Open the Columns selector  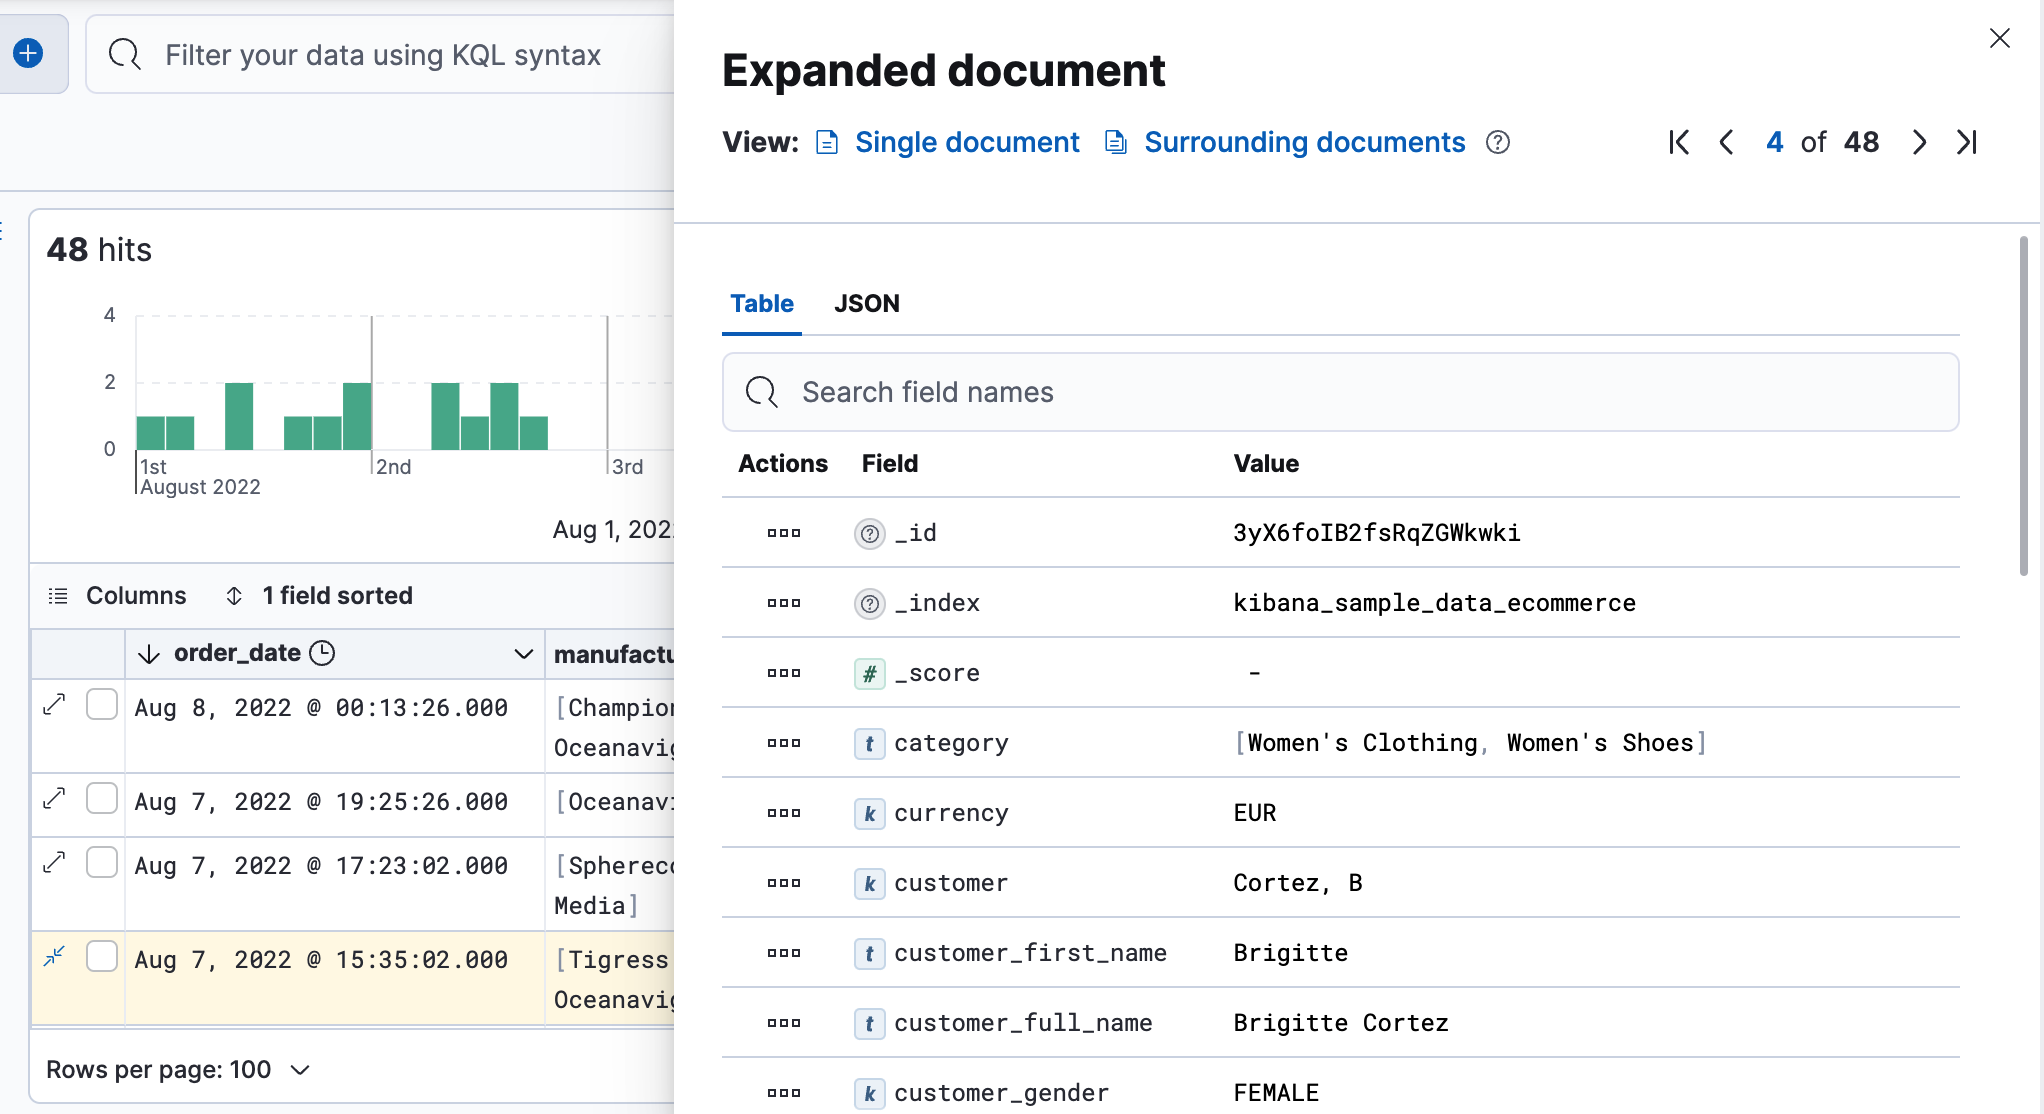coord(135,595)
